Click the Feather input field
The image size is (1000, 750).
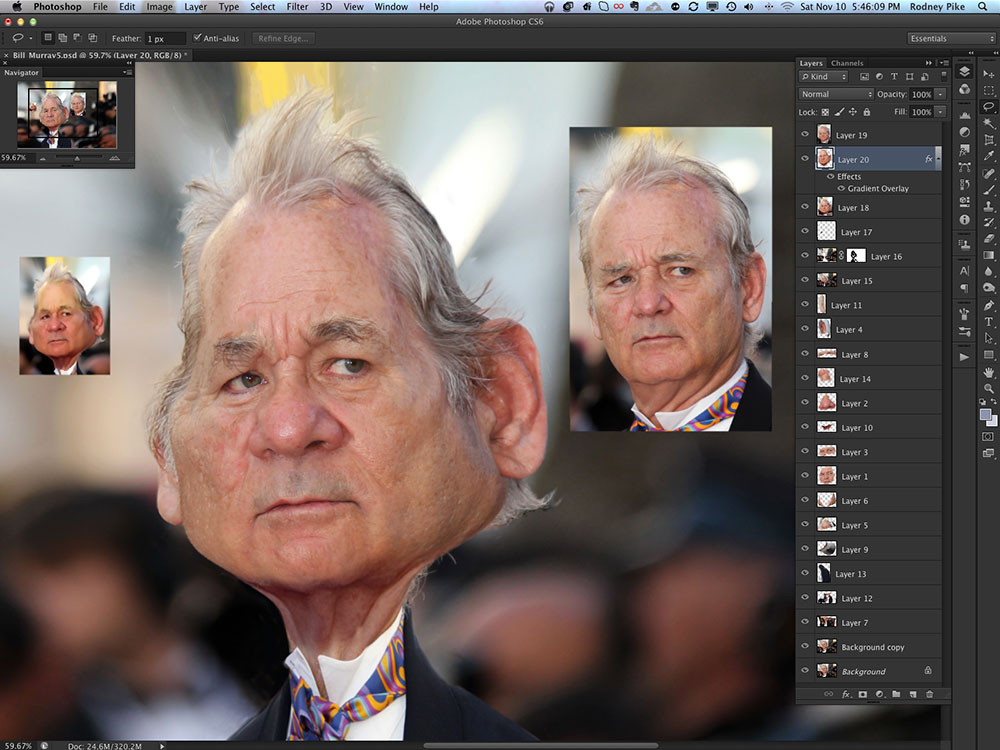[x=165, y=38]
